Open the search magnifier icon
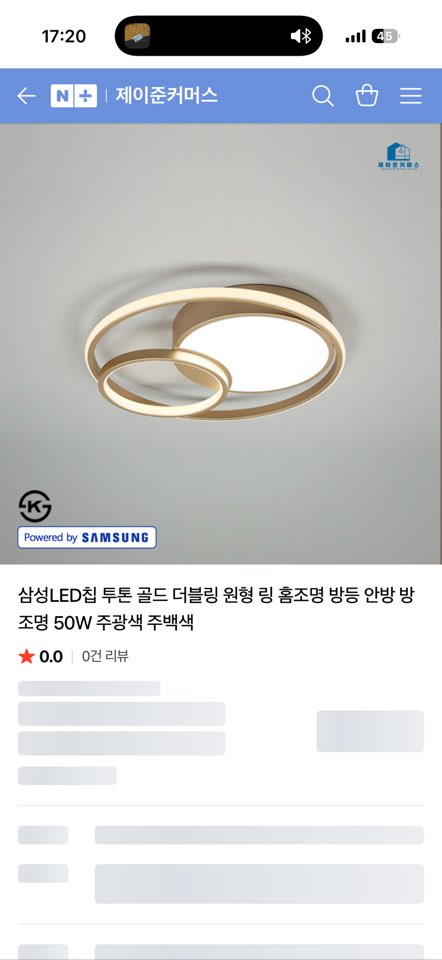 click(x=323, y=96)
